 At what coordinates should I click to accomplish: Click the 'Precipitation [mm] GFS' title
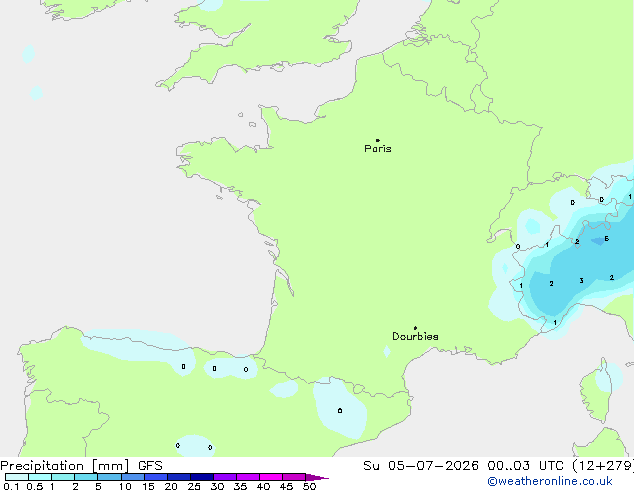pos(81,466)
